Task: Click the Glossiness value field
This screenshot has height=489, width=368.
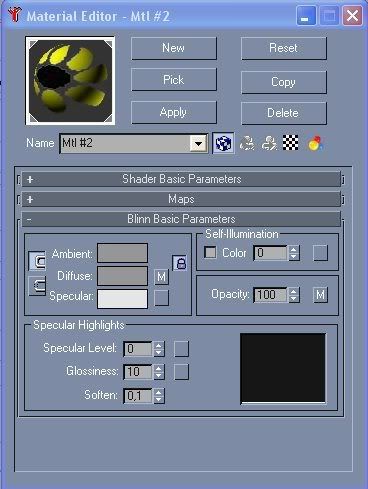Action: click(x=138, y=372)
